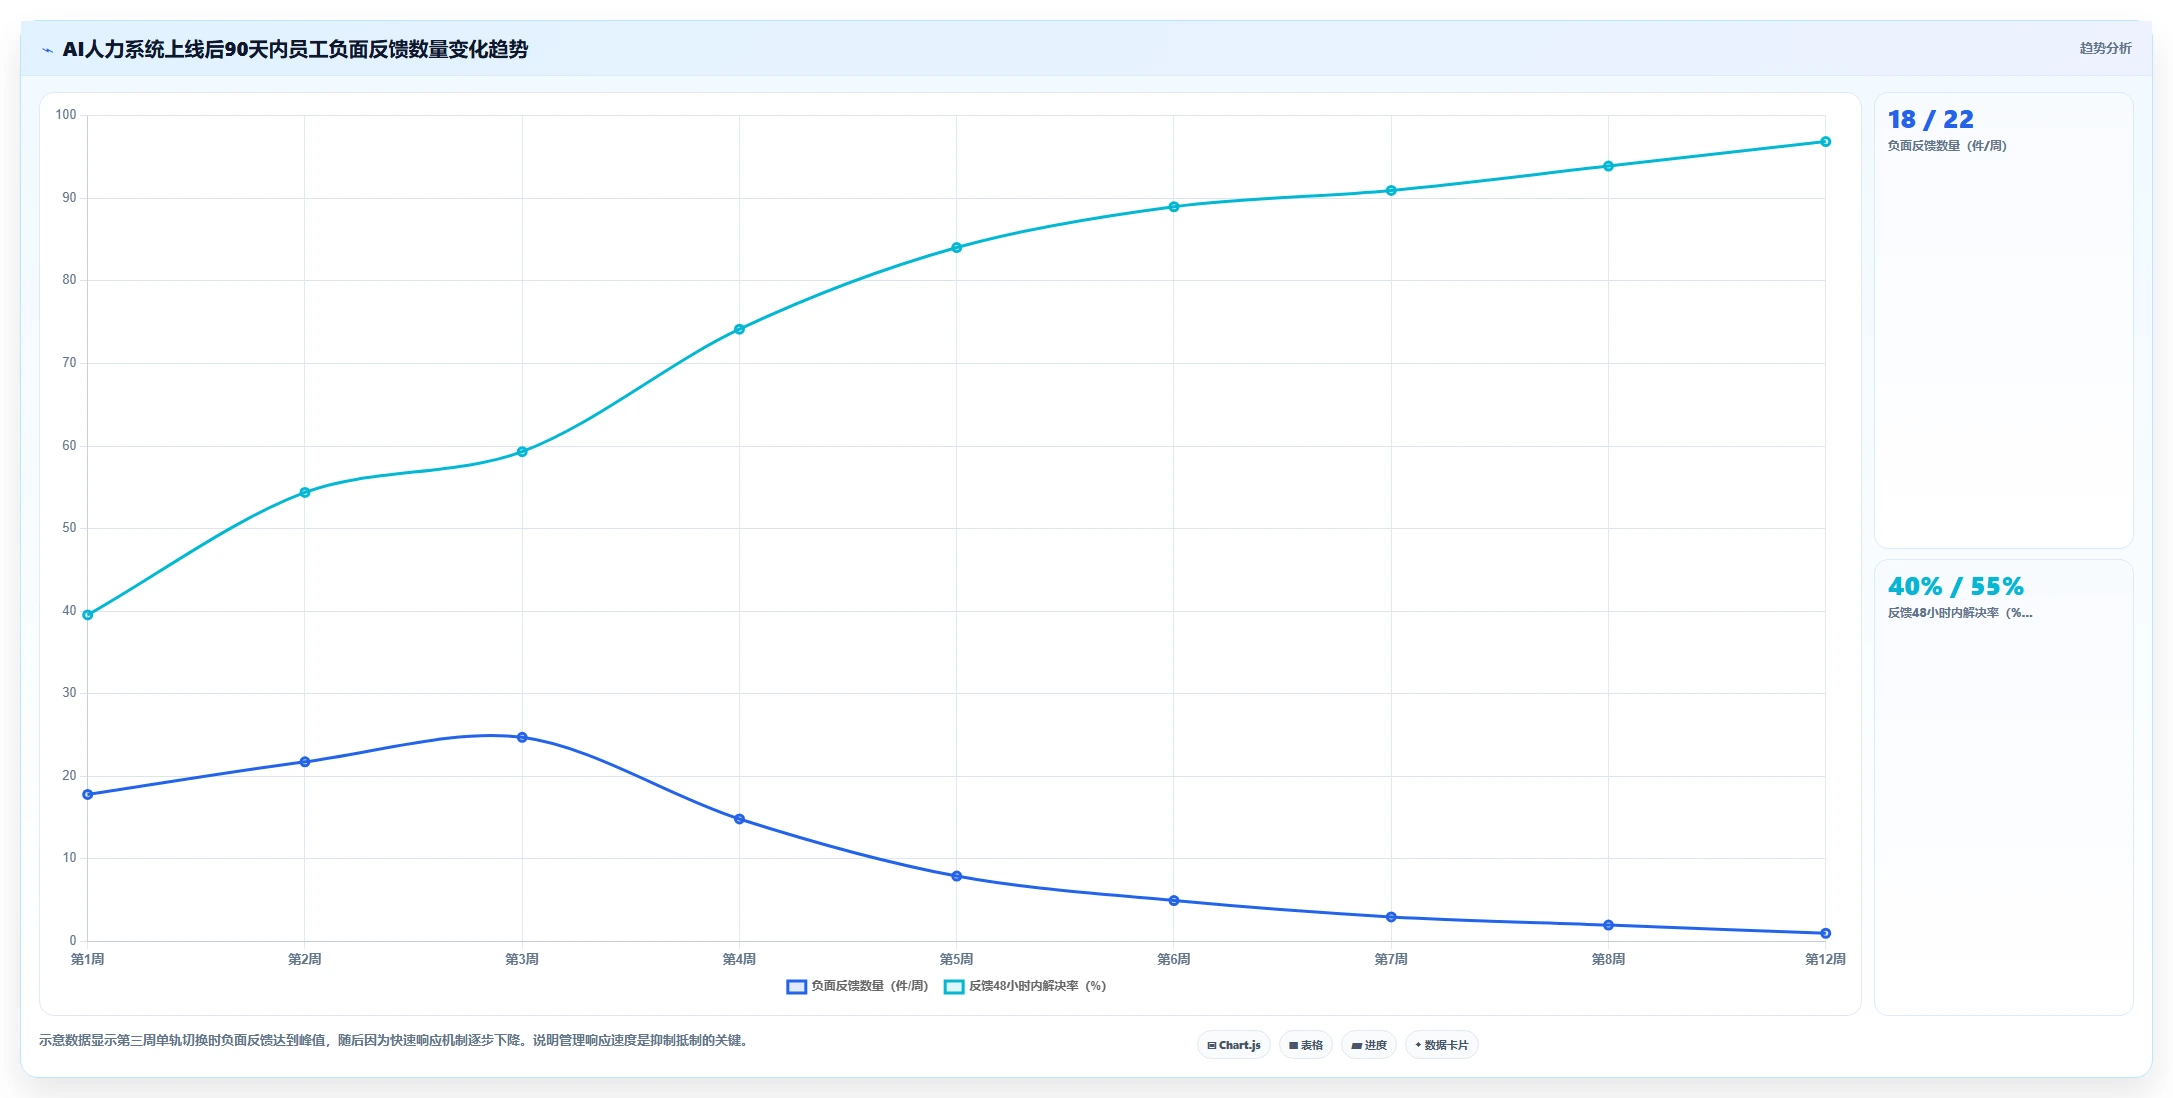Click the trend icon beside the chart title
Viewport: 2173px width, 1098px height.
coord(47,50)
